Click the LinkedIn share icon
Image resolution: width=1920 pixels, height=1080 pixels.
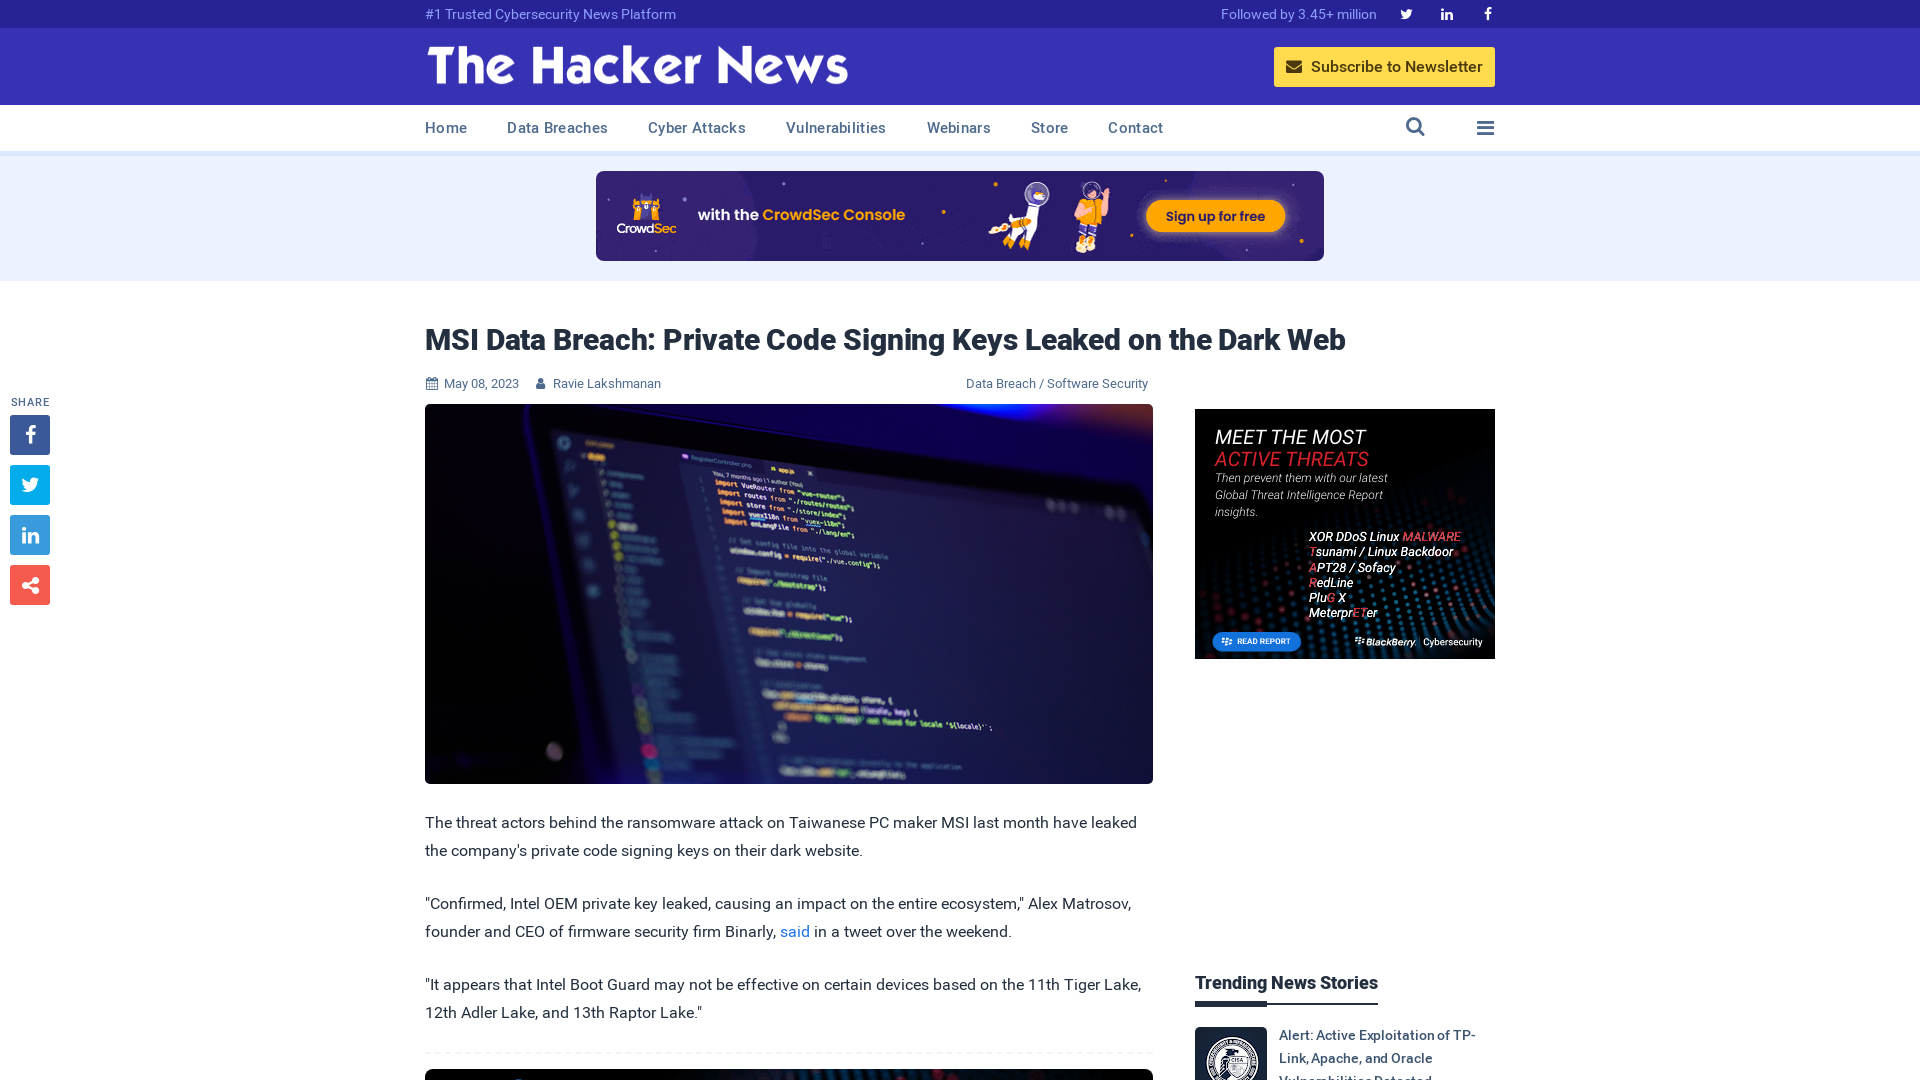click(x=29, y=534)
